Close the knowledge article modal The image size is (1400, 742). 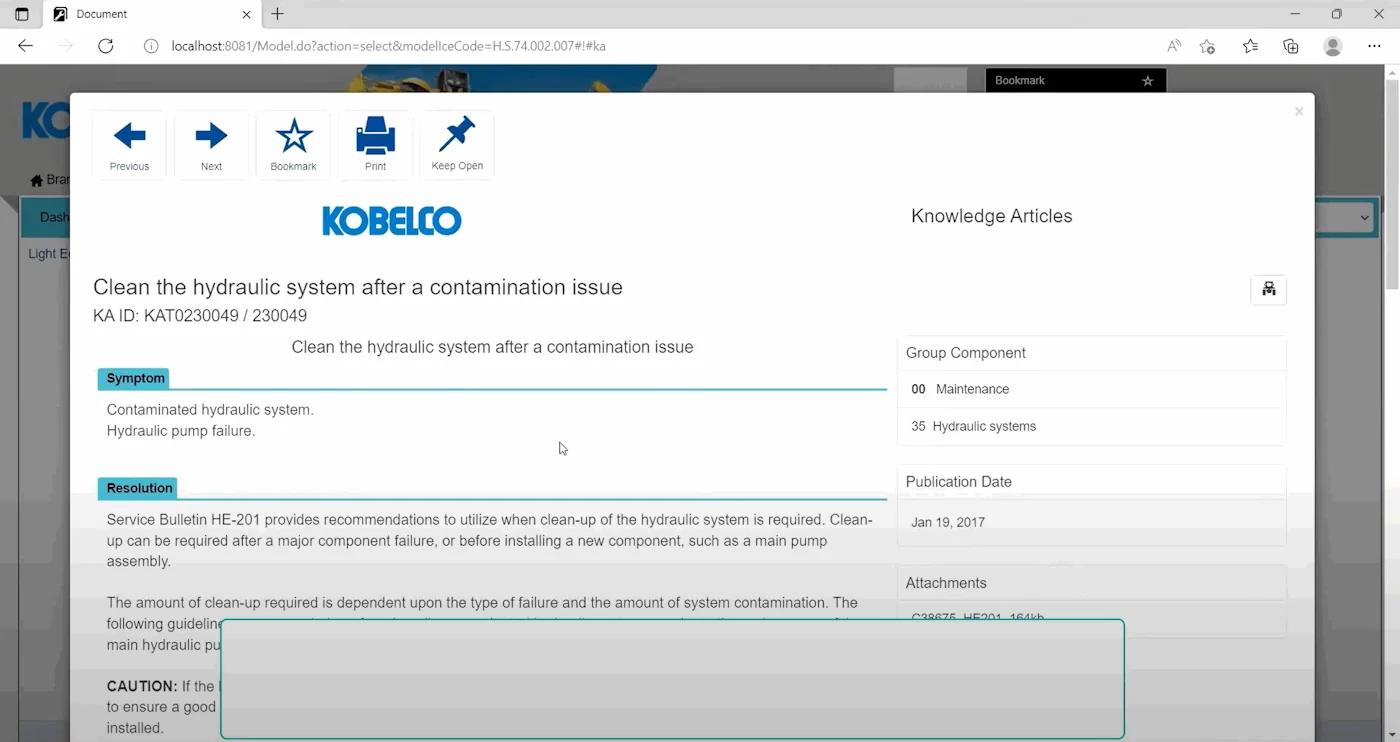tap(1299, 112)
